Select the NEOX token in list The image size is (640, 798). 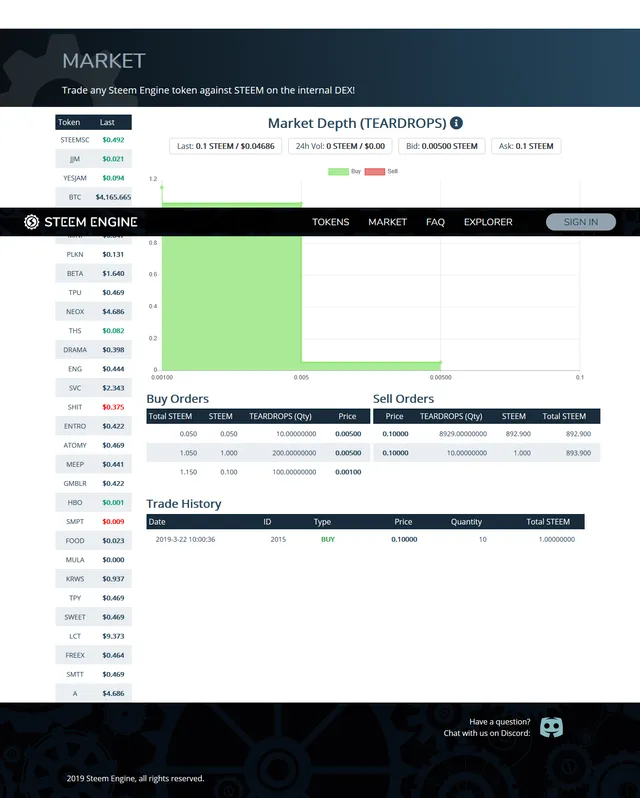[x=94, y=311]
